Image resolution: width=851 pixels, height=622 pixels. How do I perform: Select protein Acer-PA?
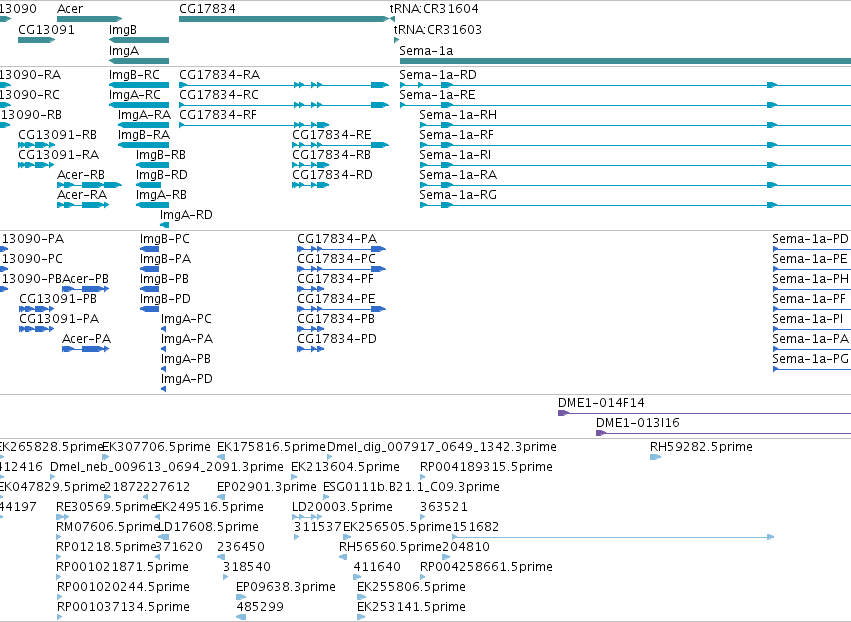click(x=86, y=349)
